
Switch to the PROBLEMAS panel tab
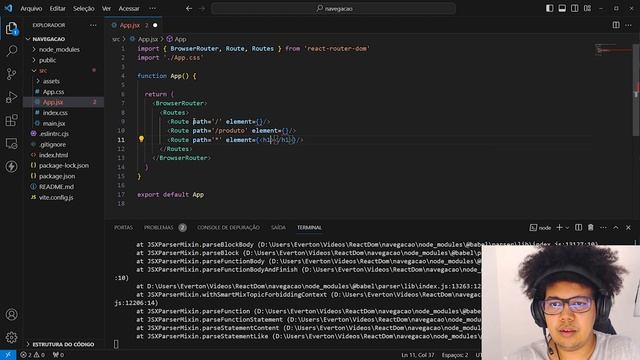tap(165, 227)
